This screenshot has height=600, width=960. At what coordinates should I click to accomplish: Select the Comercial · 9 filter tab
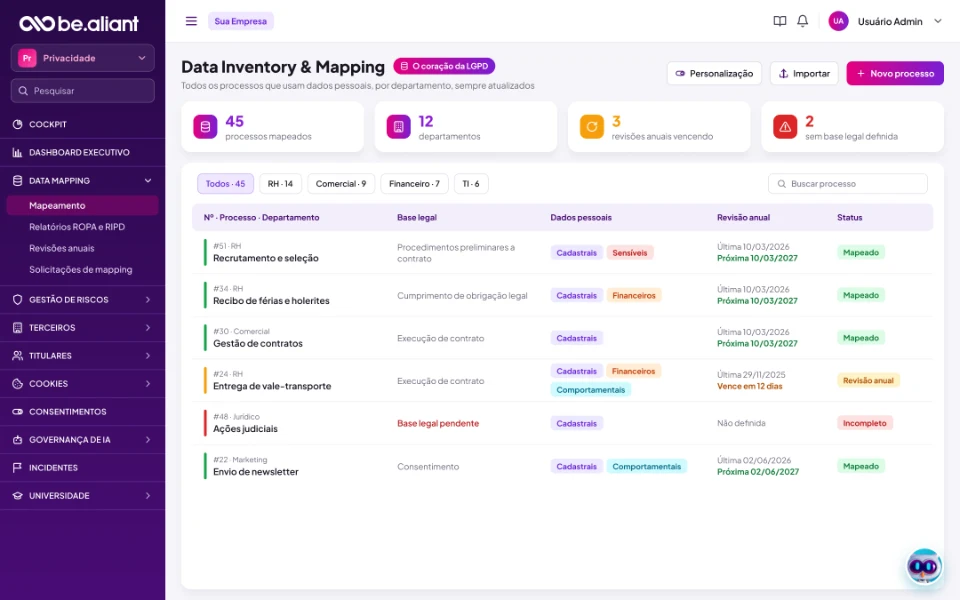coord(341,184)
